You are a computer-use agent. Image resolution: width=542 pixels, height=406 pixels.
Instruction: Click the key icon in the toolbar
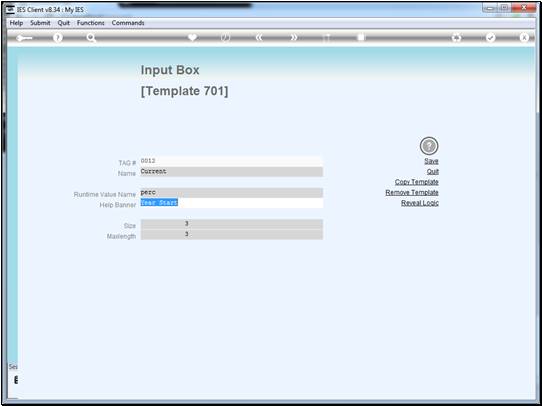point(24,38)
